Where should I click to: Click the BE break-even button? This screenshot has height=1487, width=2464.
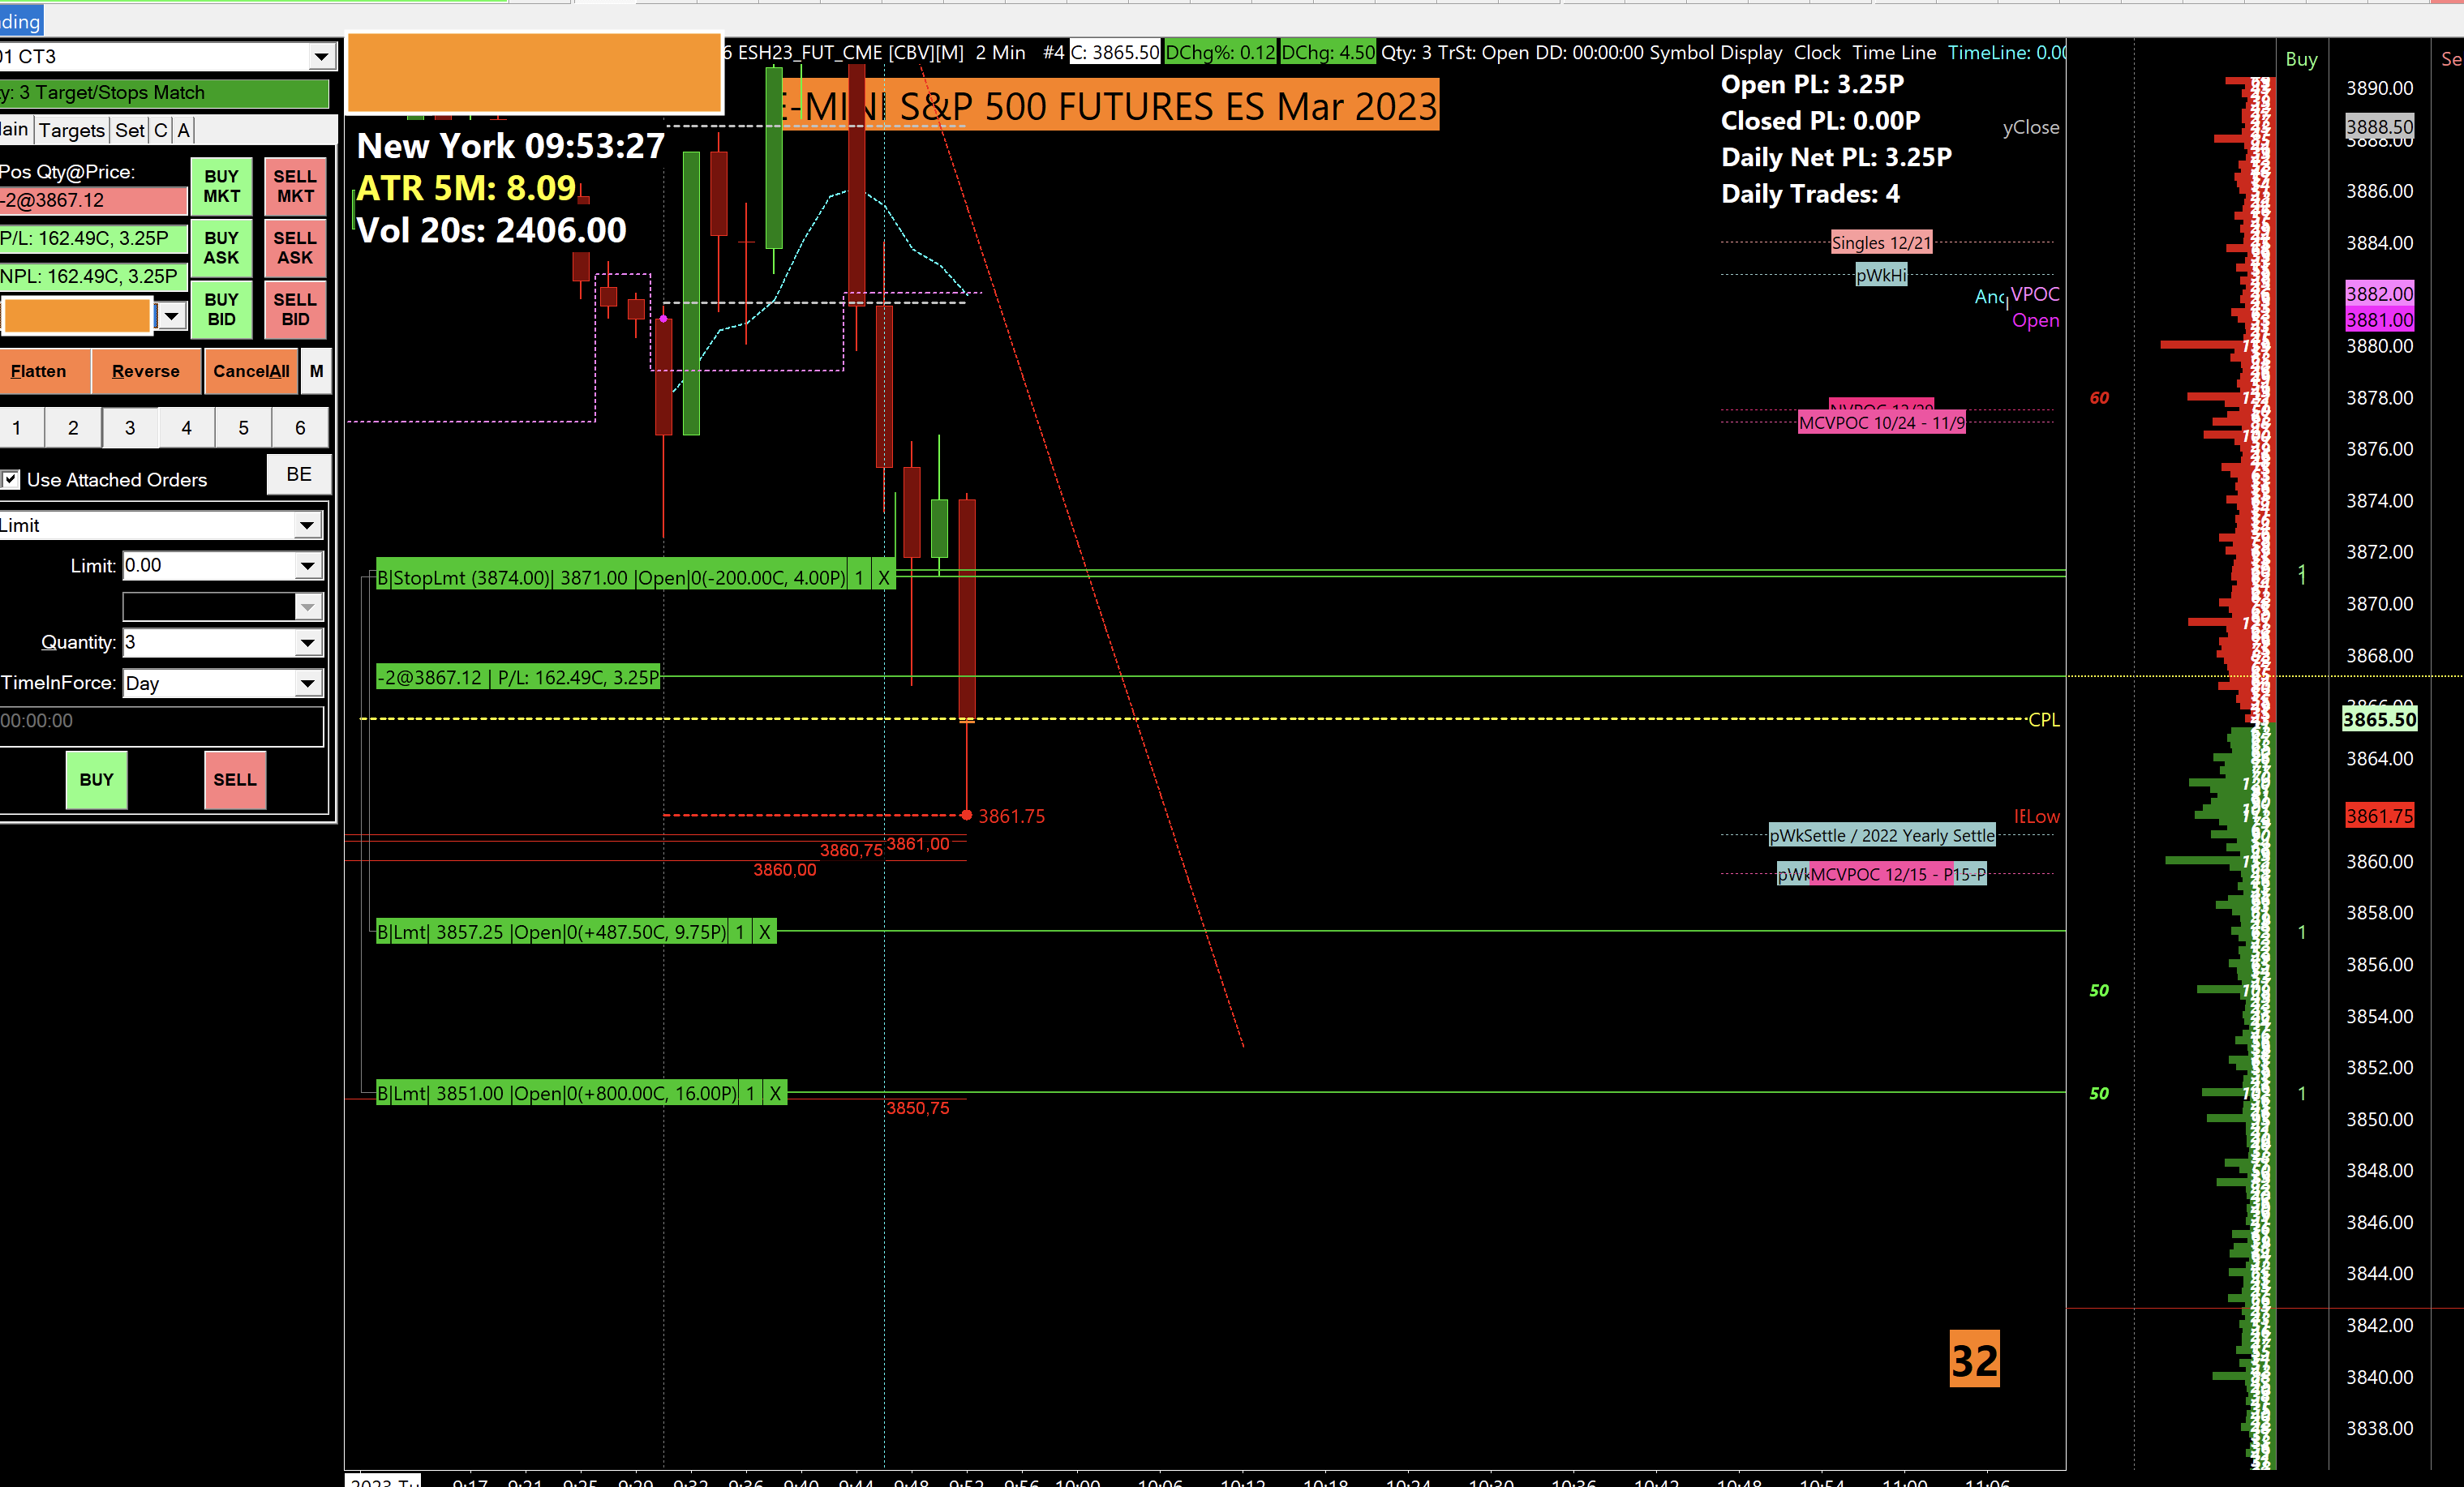[298, 474]
